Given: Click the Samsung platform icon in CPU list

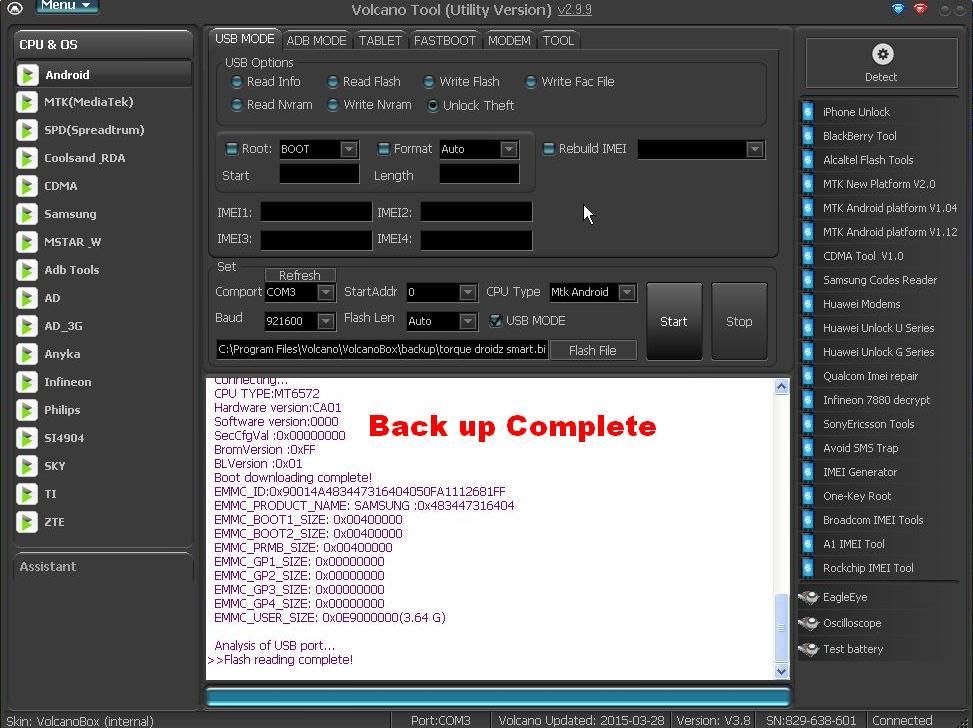Looking at the screenshot, I should pyautogui.click(x=28, y=214).
